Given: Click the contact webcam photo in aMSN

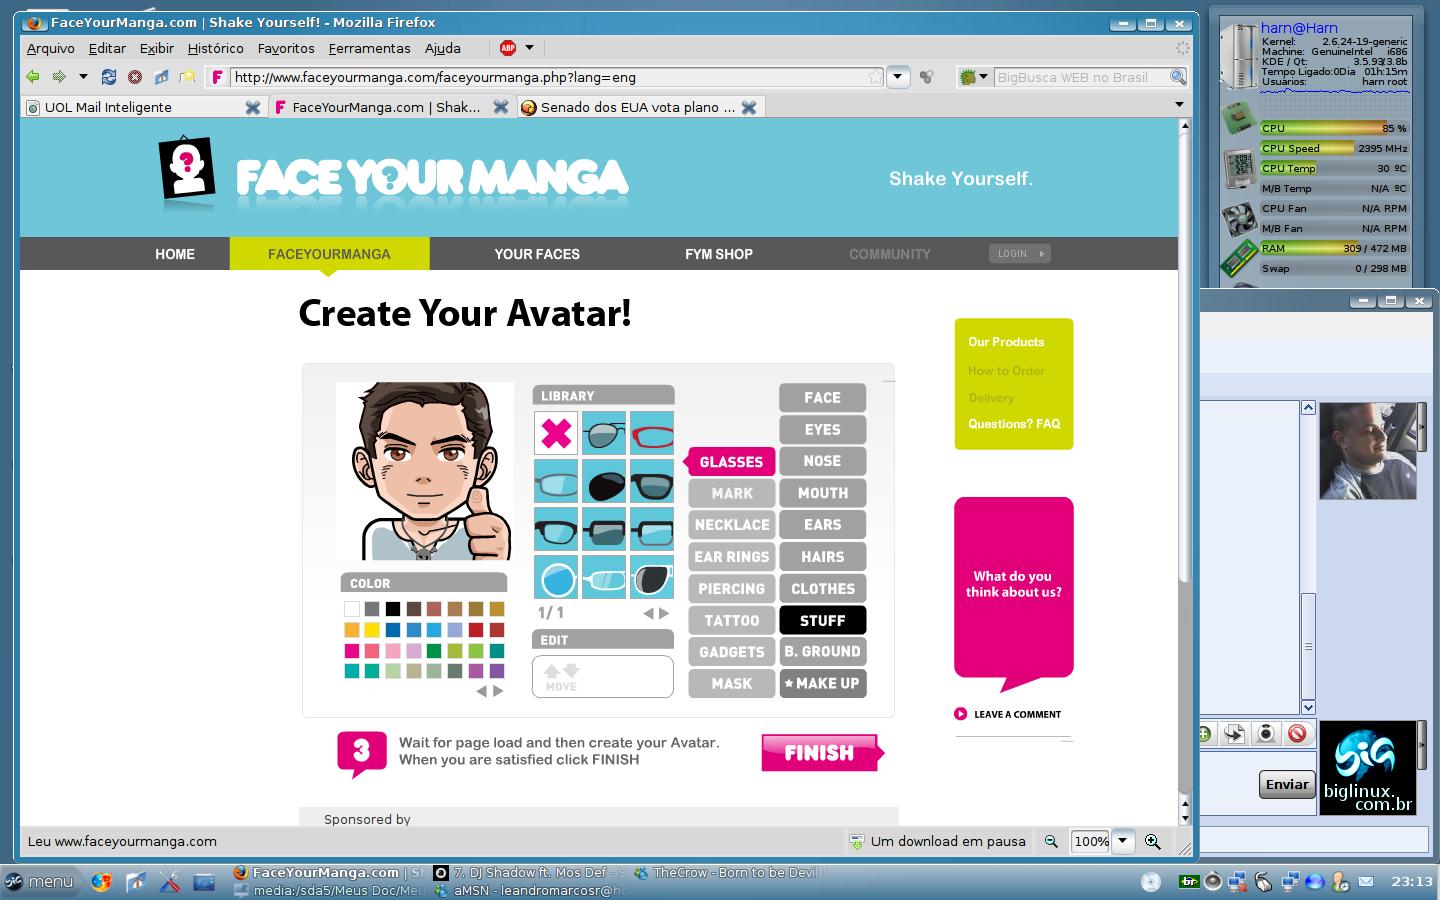Looking at the screenshot, I should click(1367, 451).
